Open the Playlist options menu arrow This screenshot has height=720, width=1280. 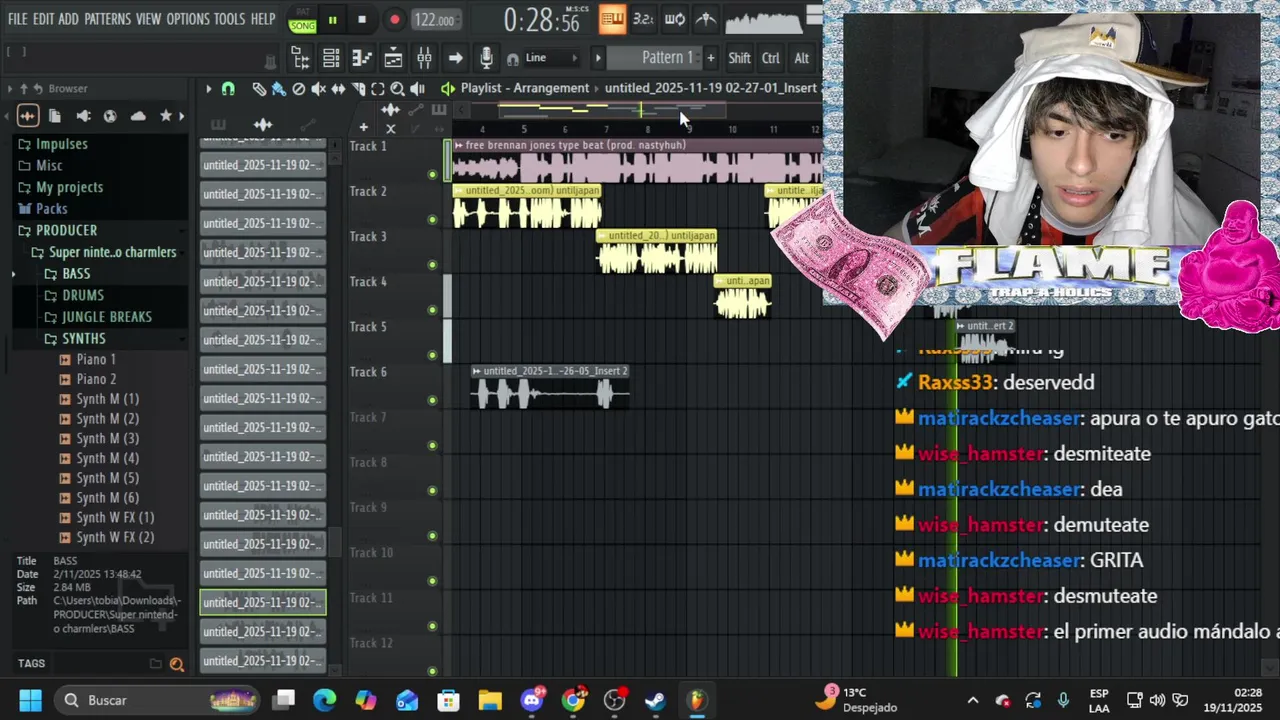tap(208, 89)
